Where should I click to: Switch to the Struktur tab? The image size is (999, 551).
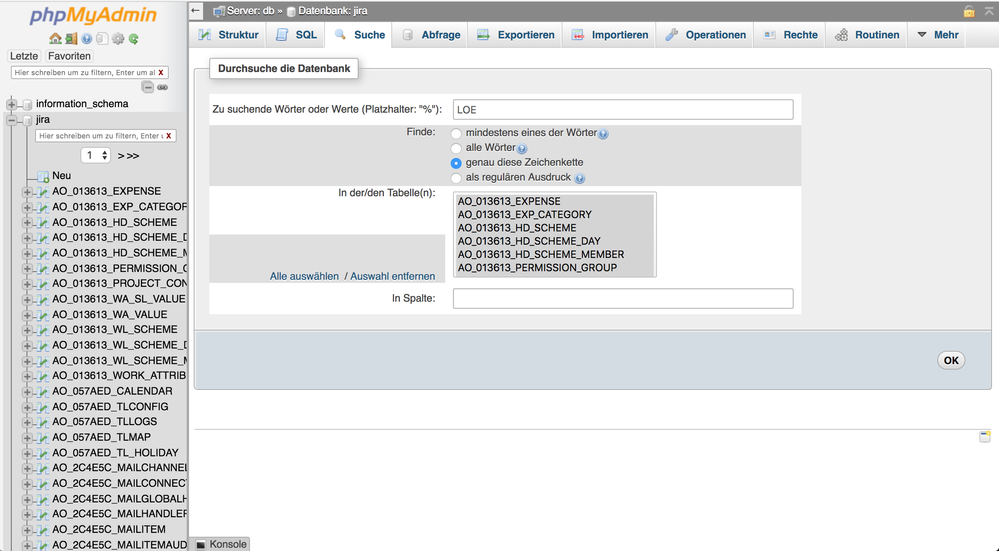pos(228,35)
